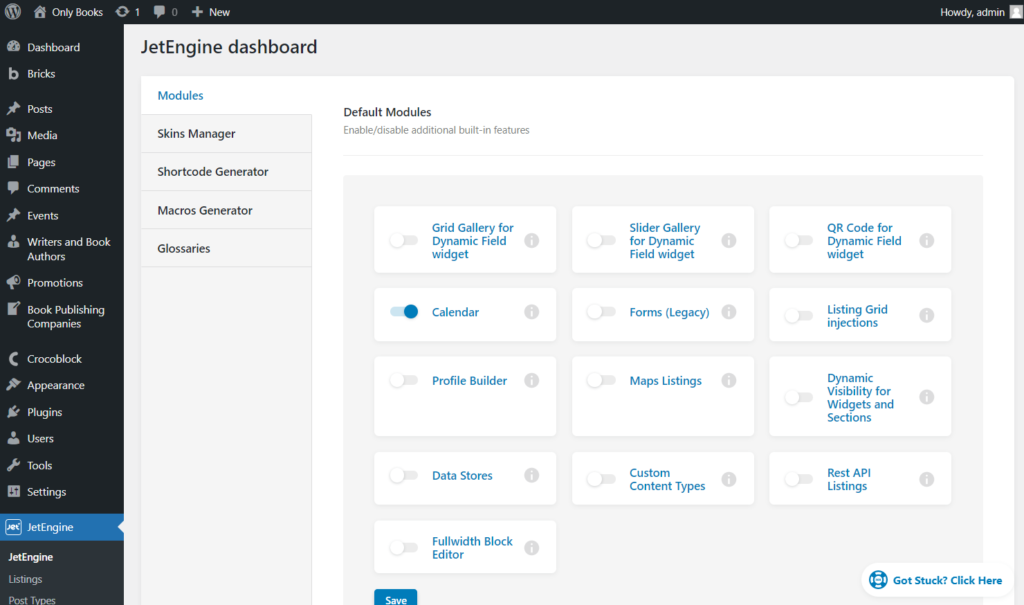
Task: Show info for Dynamic Visibility module
Action: [927, 397]
